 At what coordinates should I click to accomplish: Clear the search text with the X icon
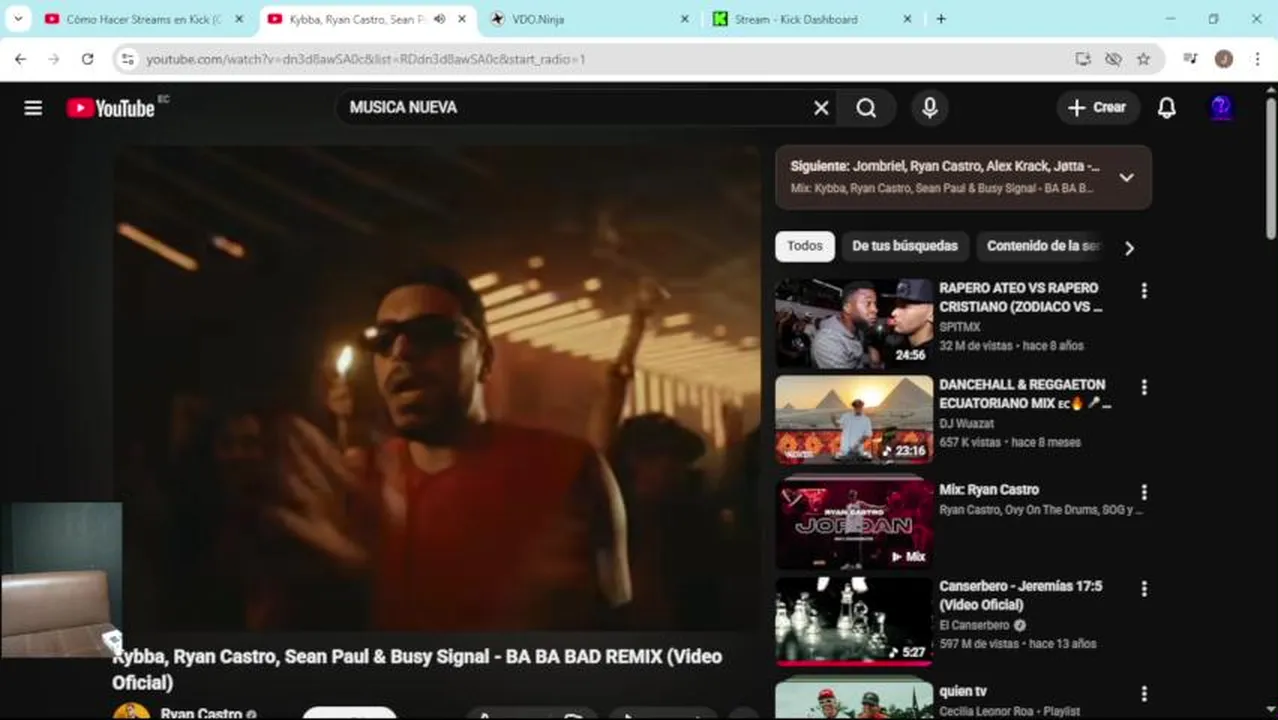(821, 108)
